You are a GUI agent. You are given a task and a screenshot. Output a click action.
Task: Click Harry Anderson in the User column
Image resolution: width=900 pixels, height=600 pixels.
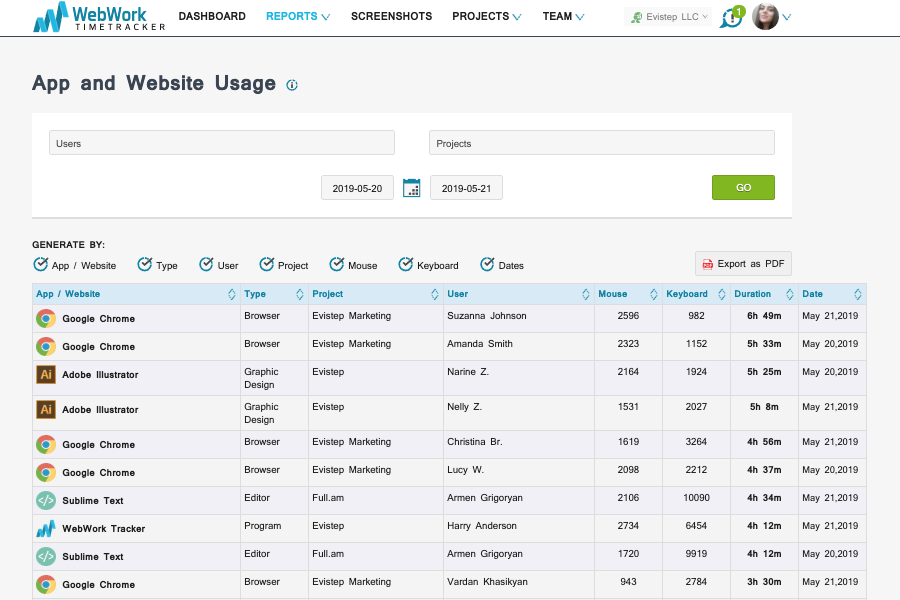(x=482, y=526)
